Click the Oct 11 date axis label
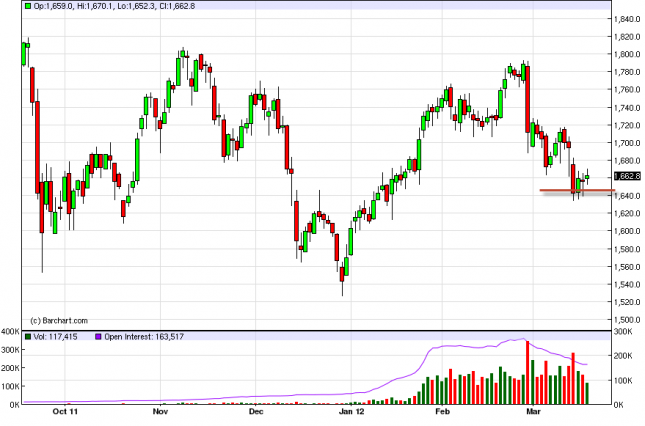645x426 pixels. (65, 412)
